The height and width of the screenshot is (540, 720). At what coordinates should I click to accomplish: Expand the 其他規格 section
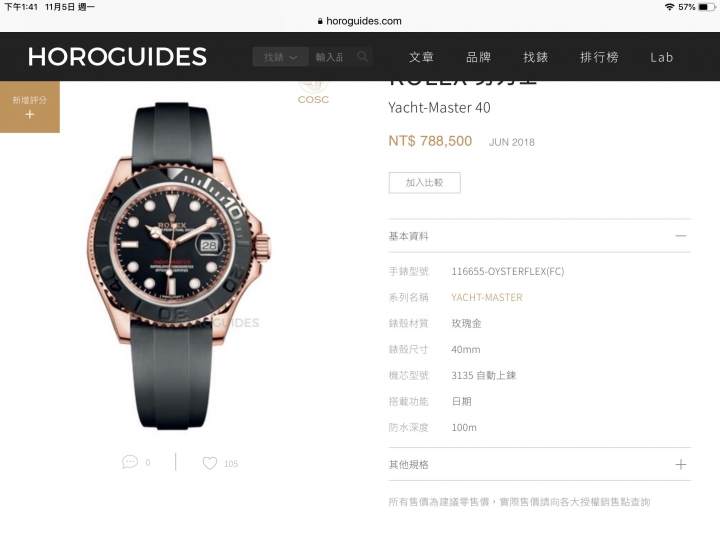coord(681,465)
